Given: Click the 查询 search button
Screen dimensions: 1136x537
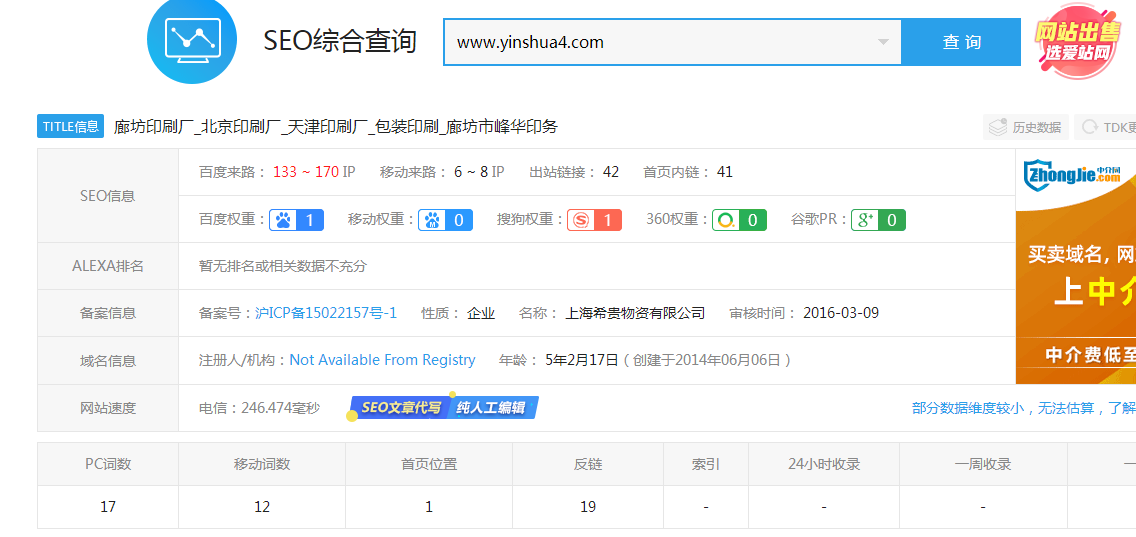Looking at the screenshot, I should (x=961, y=42).
